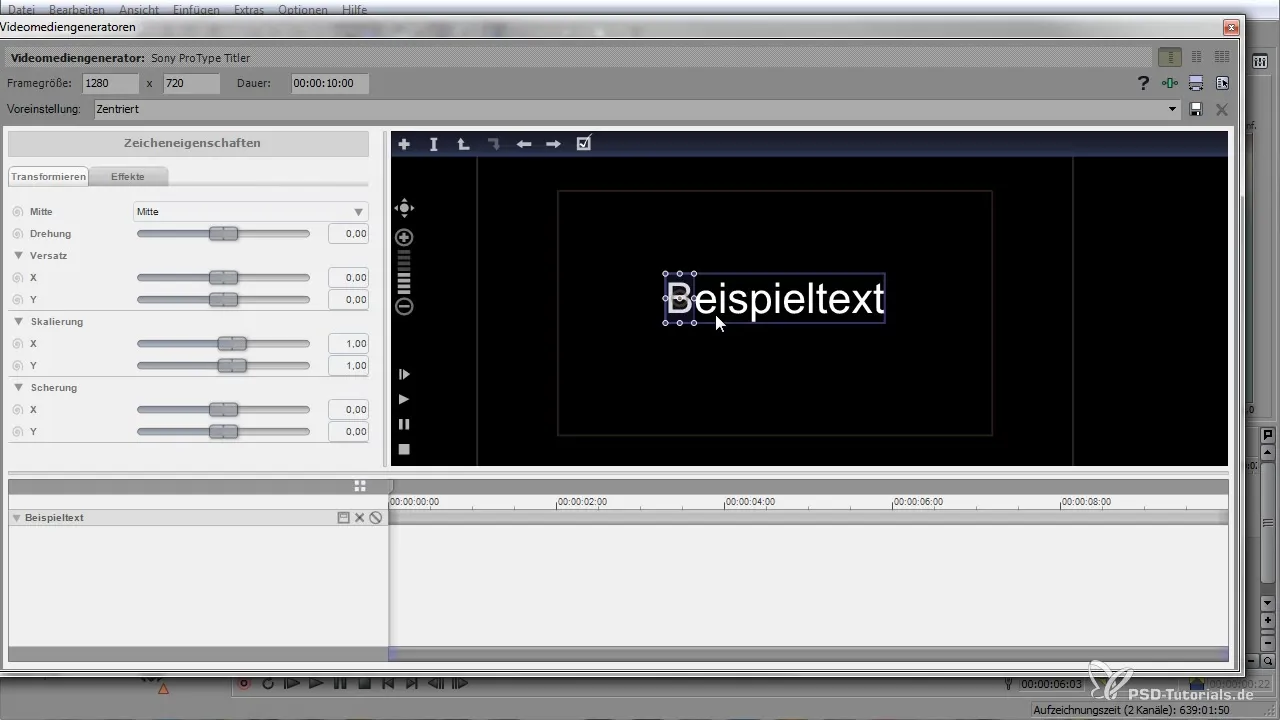This screenshot has height=720, width=1280.
Task: Click the play button in preview
Action: (404, 399)
